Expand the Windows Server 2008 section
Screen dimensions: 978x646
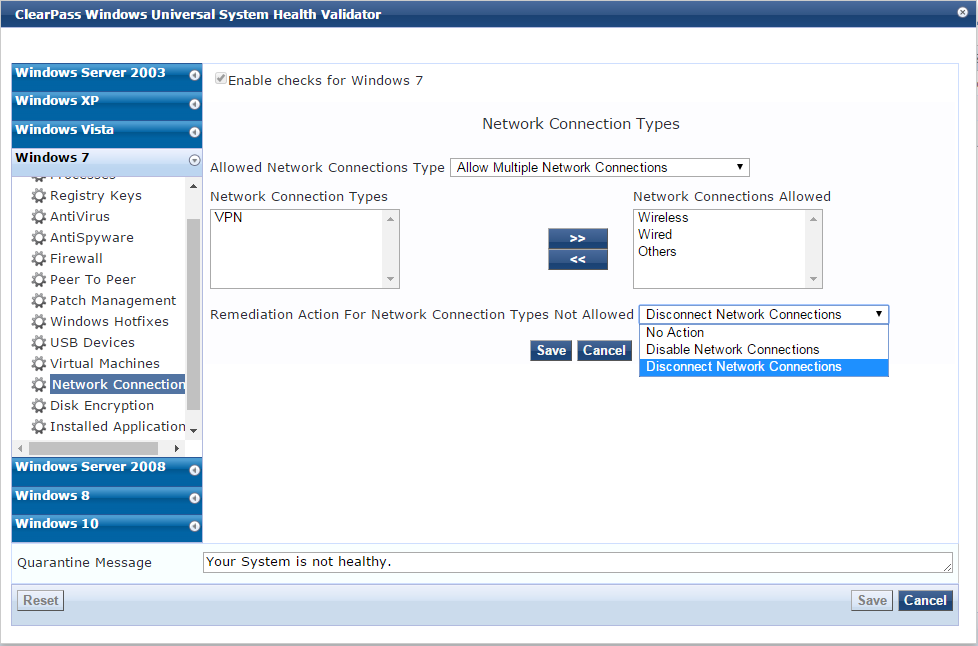click(195, 470)
